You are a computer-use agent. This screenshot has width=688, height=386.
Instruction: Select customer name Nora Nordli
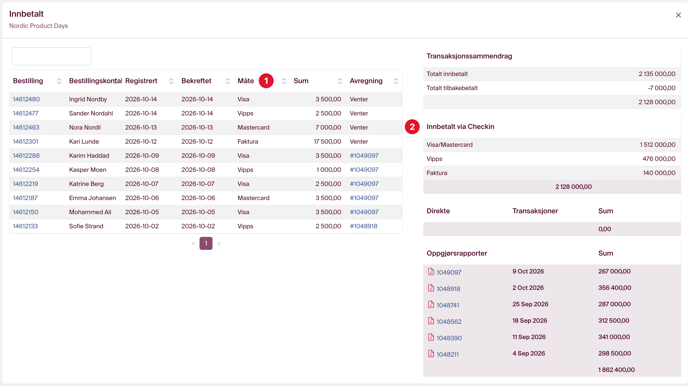click(85, 127)
